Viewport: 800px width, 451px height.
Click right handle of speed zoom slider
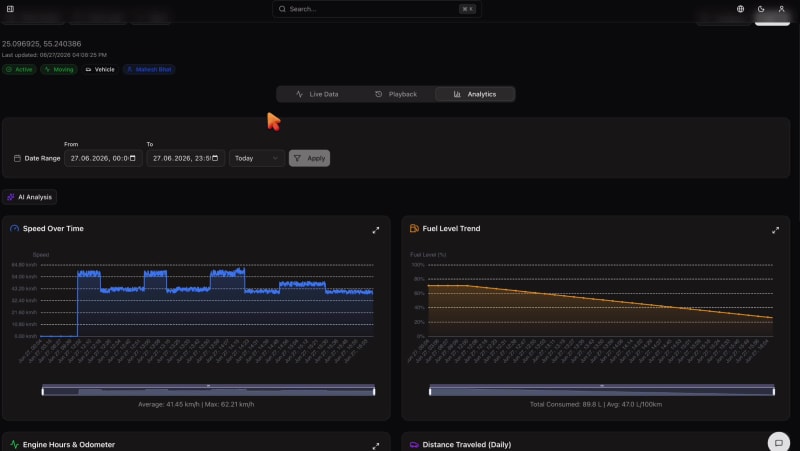tap(374, 391)
